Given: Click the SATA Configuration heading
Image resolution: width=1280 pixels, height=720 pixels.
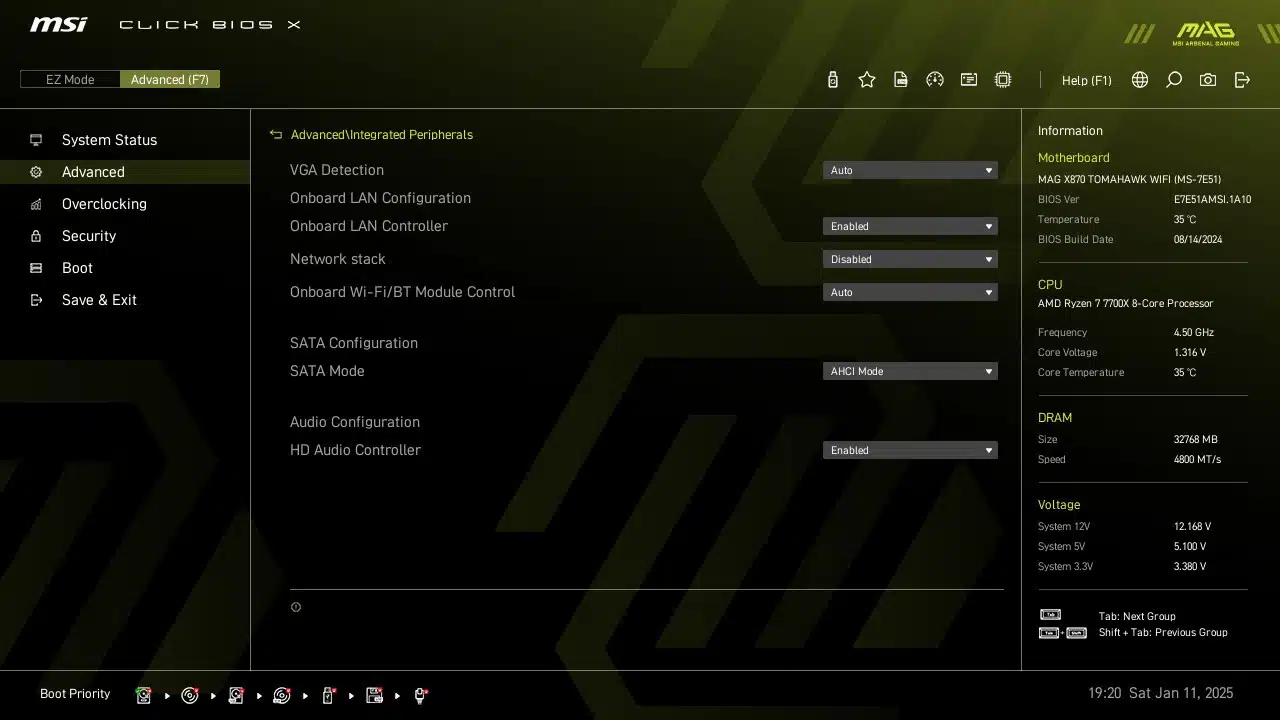Looking at the screenshot, I should click(x=354, y=343).
